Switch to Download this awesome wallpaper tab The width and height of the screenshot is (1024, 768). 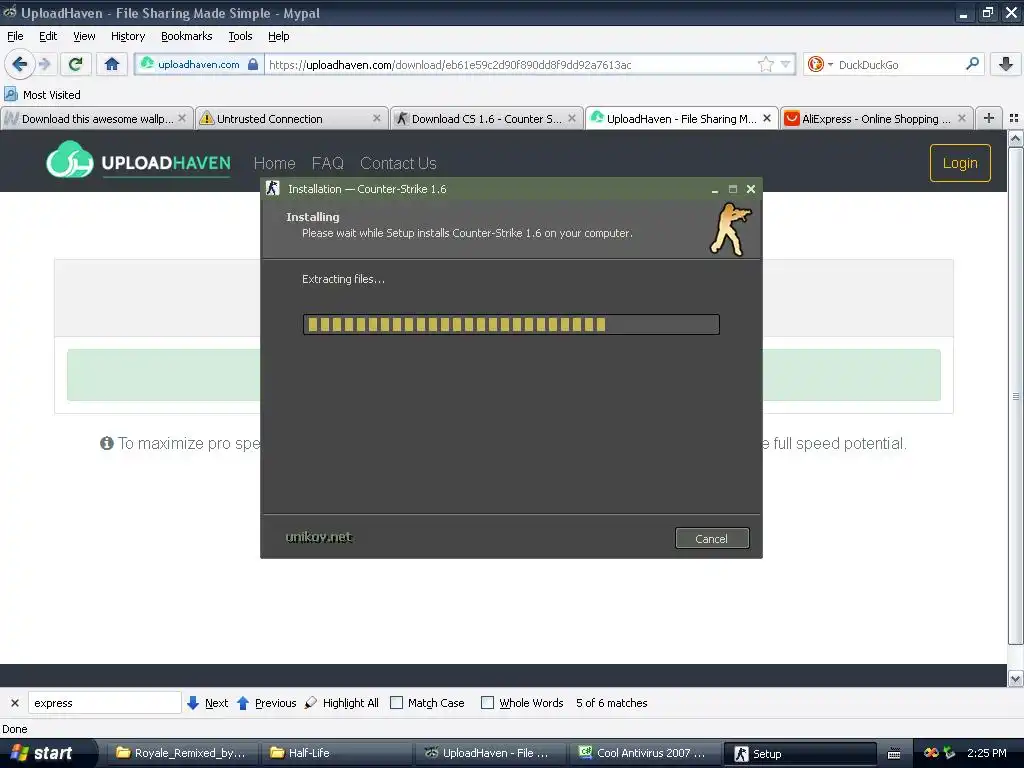95,118
